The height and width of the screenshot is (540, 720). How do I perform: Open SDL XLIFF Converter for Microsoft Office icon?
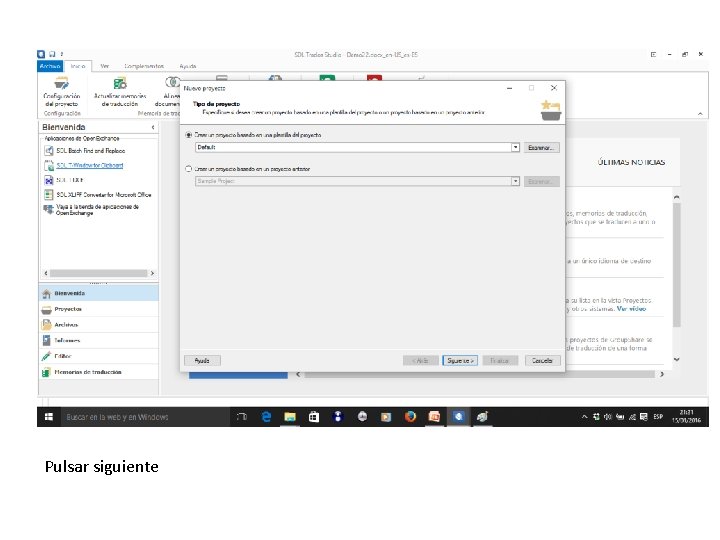coord(49,195)
